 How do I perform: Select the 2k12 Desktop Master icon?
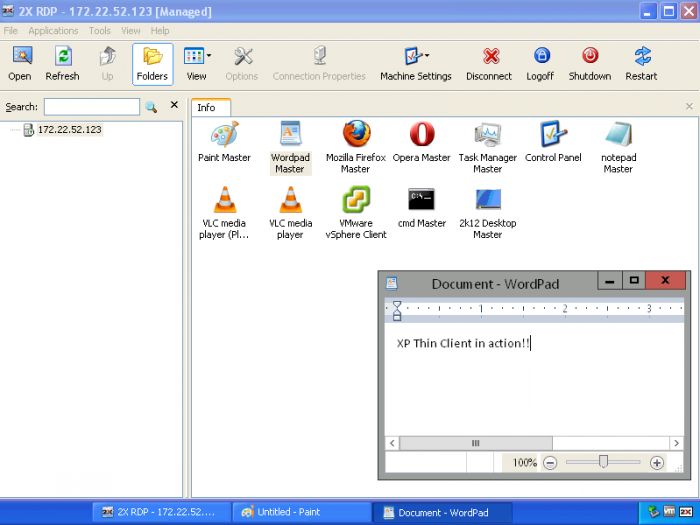488,213
